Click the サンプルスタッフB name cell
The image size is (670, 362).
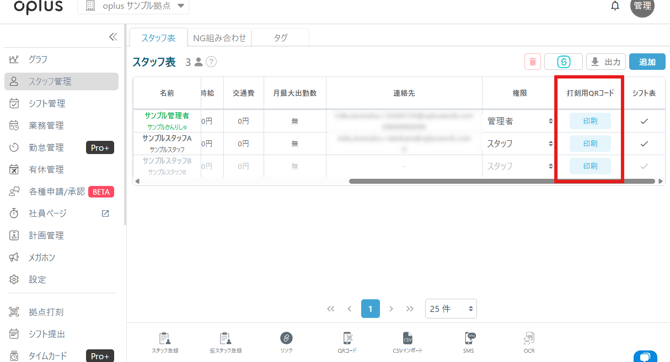[x=167, y=166]
